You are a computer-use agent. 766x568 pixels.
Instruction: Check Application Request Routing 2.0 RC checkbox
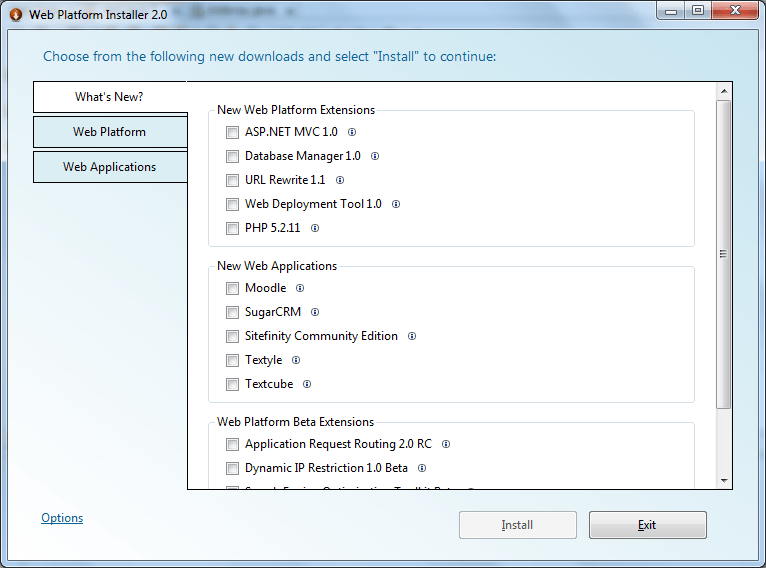pyautogui.click(x=233, y=444)
